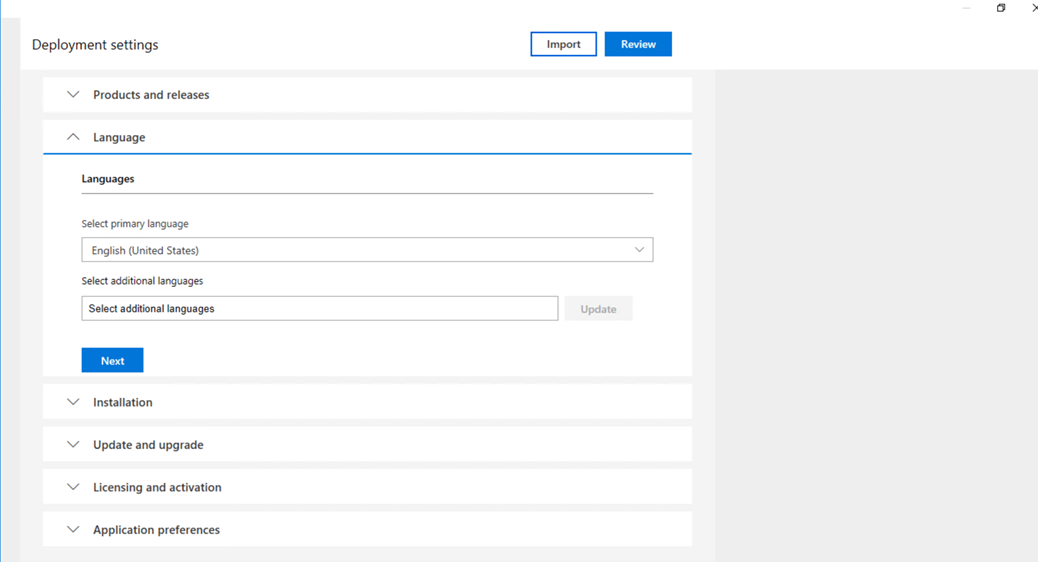1038x562 pixels.
Task: Collapse the Language section chevron
Action: pyautogui.click(x=73, y=137)
